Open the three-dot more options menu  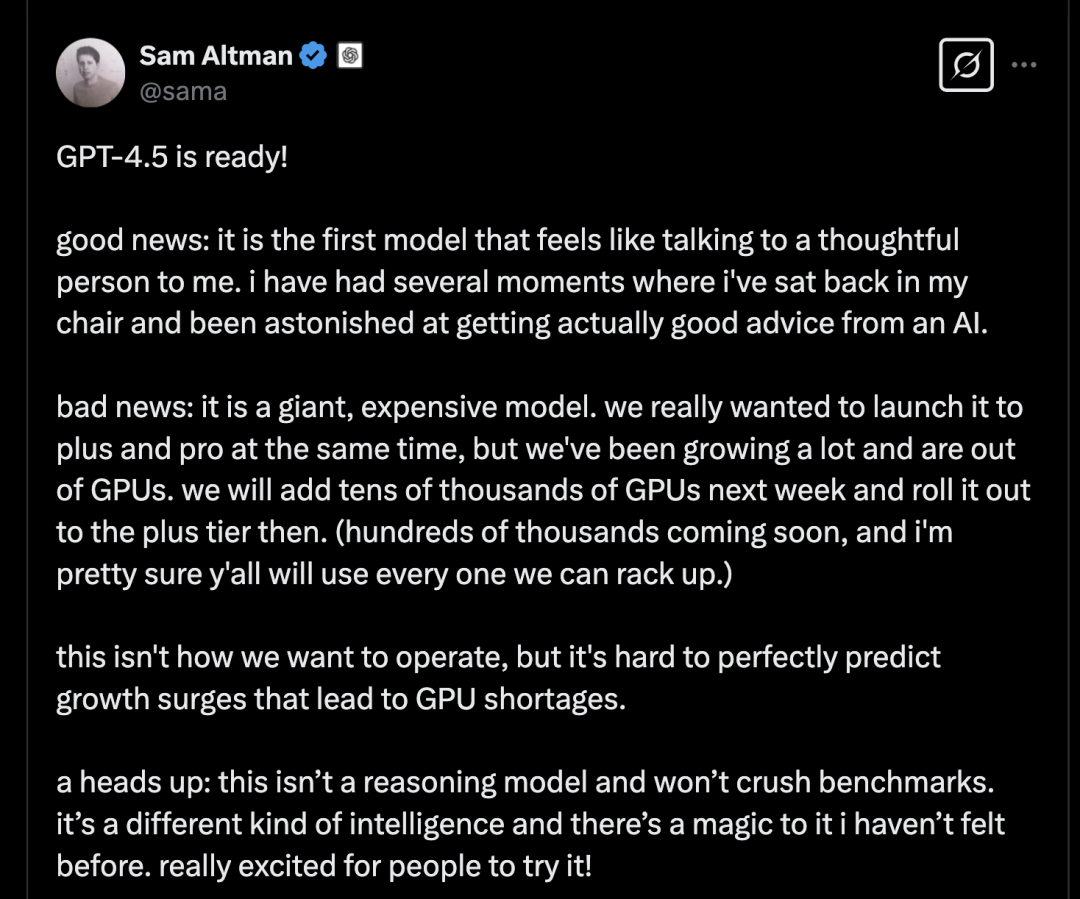1024,65
